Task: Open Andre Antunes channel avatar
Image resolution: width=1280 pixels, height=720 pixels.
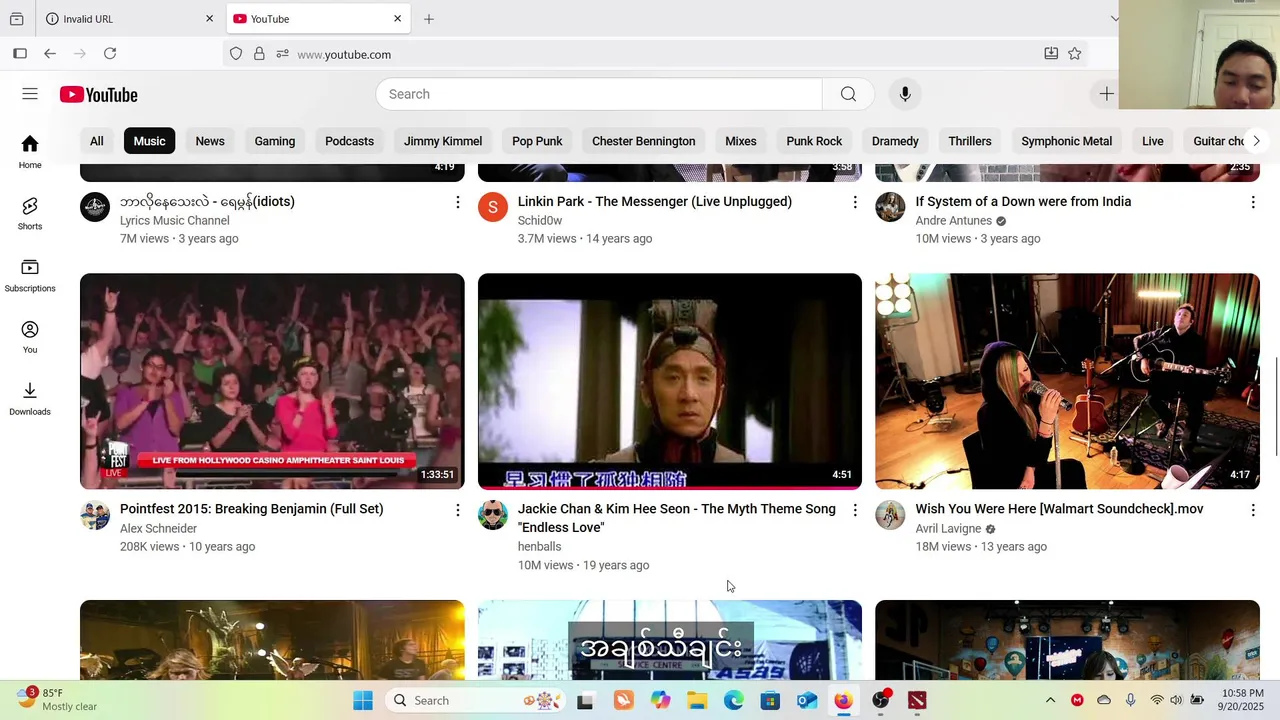Action: point(890,207)
